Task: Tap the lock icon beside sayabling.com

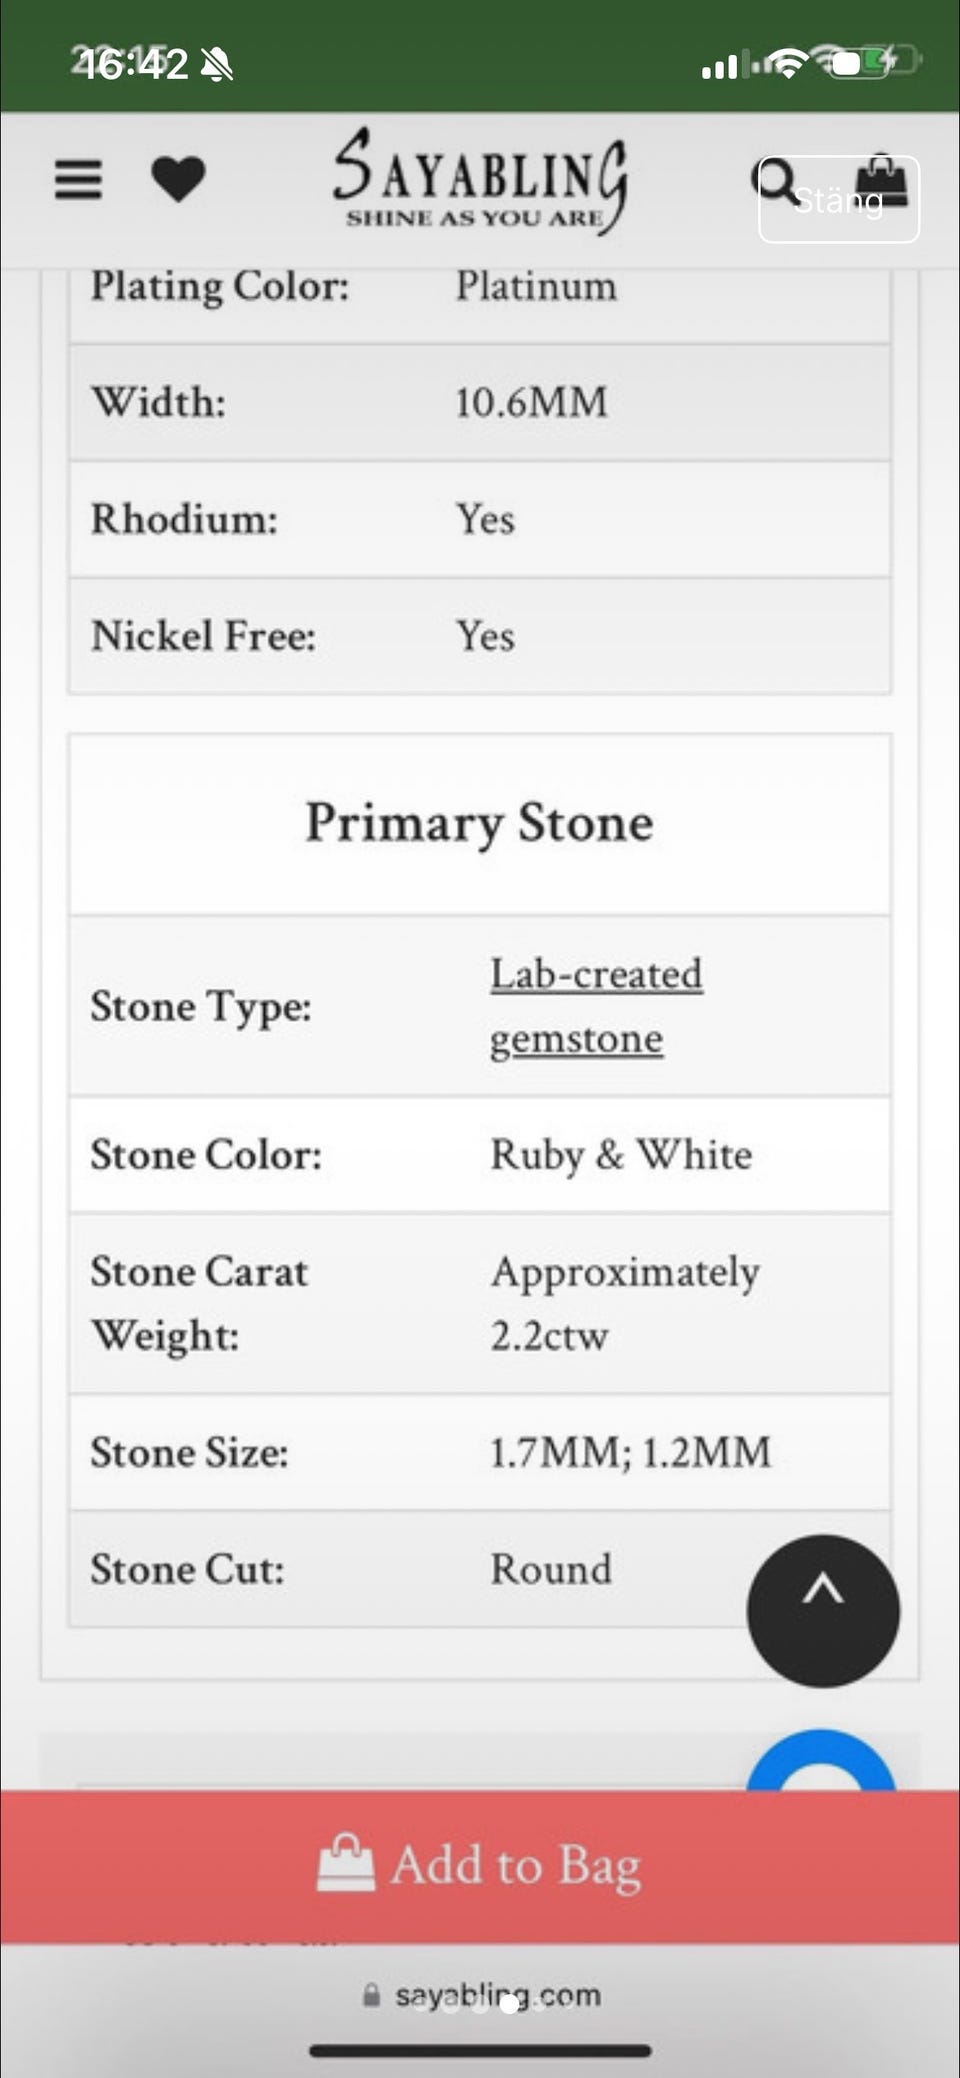Action: pyautogui.click(x=371, y=1995)
